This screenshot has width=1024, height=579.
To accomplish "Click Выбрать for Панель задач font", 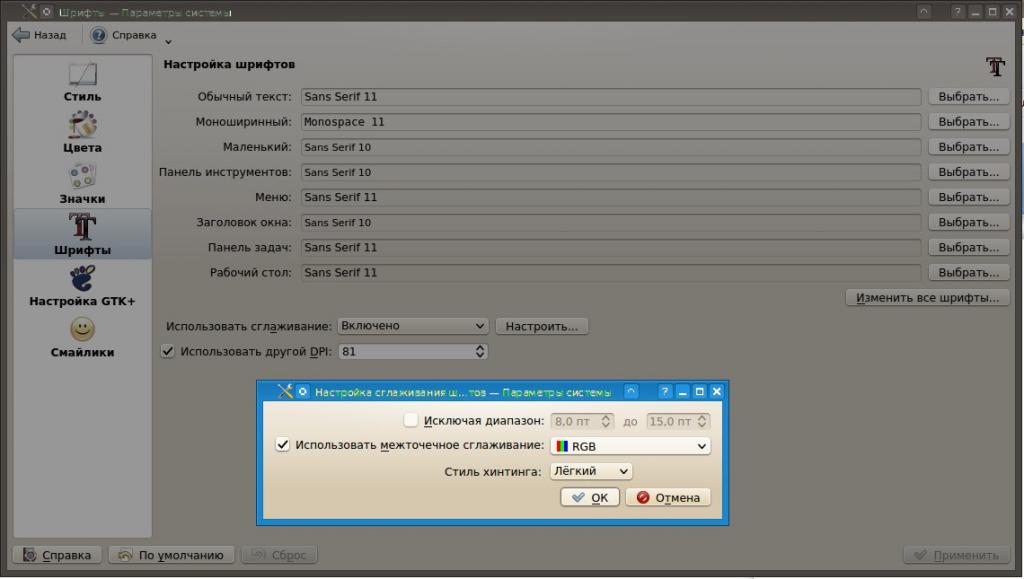I will coord(968,247).
